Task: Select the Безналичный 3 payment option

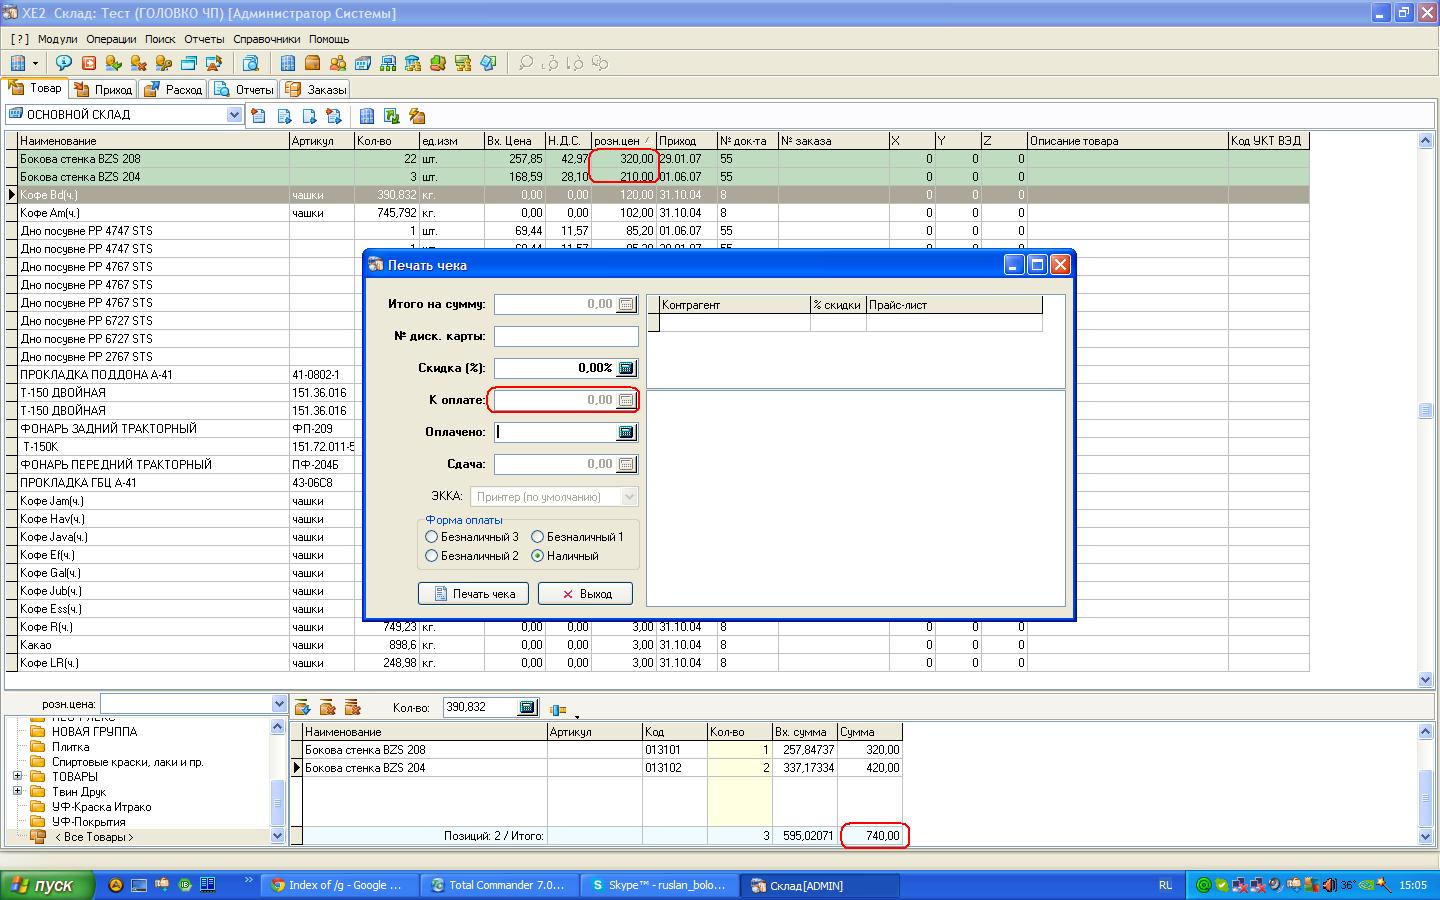Action: coord(432,537)
